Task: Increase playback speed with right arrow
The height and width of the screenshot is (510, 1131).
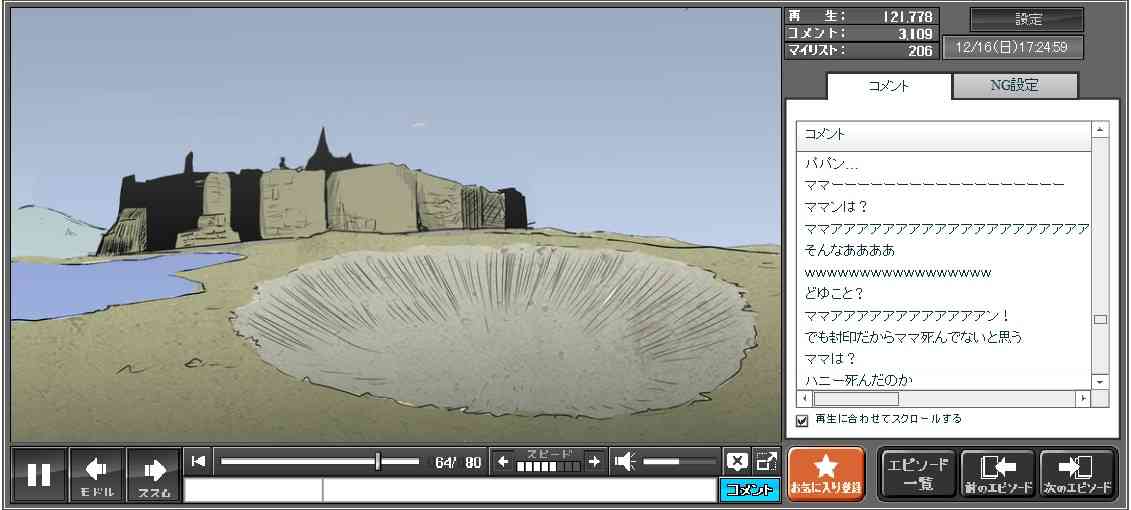Action: tap(594, 461)
